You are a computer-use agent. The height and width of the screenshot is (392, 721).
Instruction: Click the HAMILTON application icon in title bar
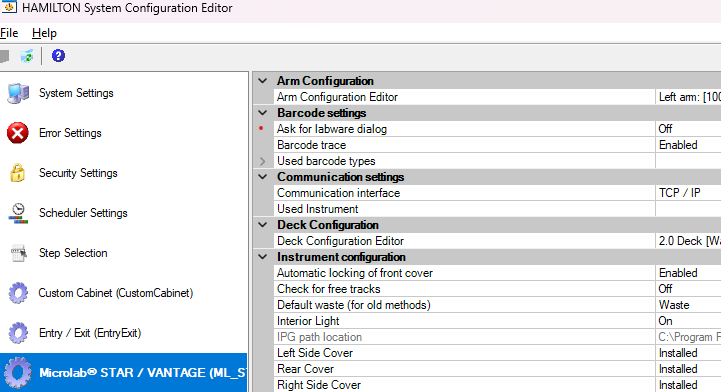pos(9,7)
